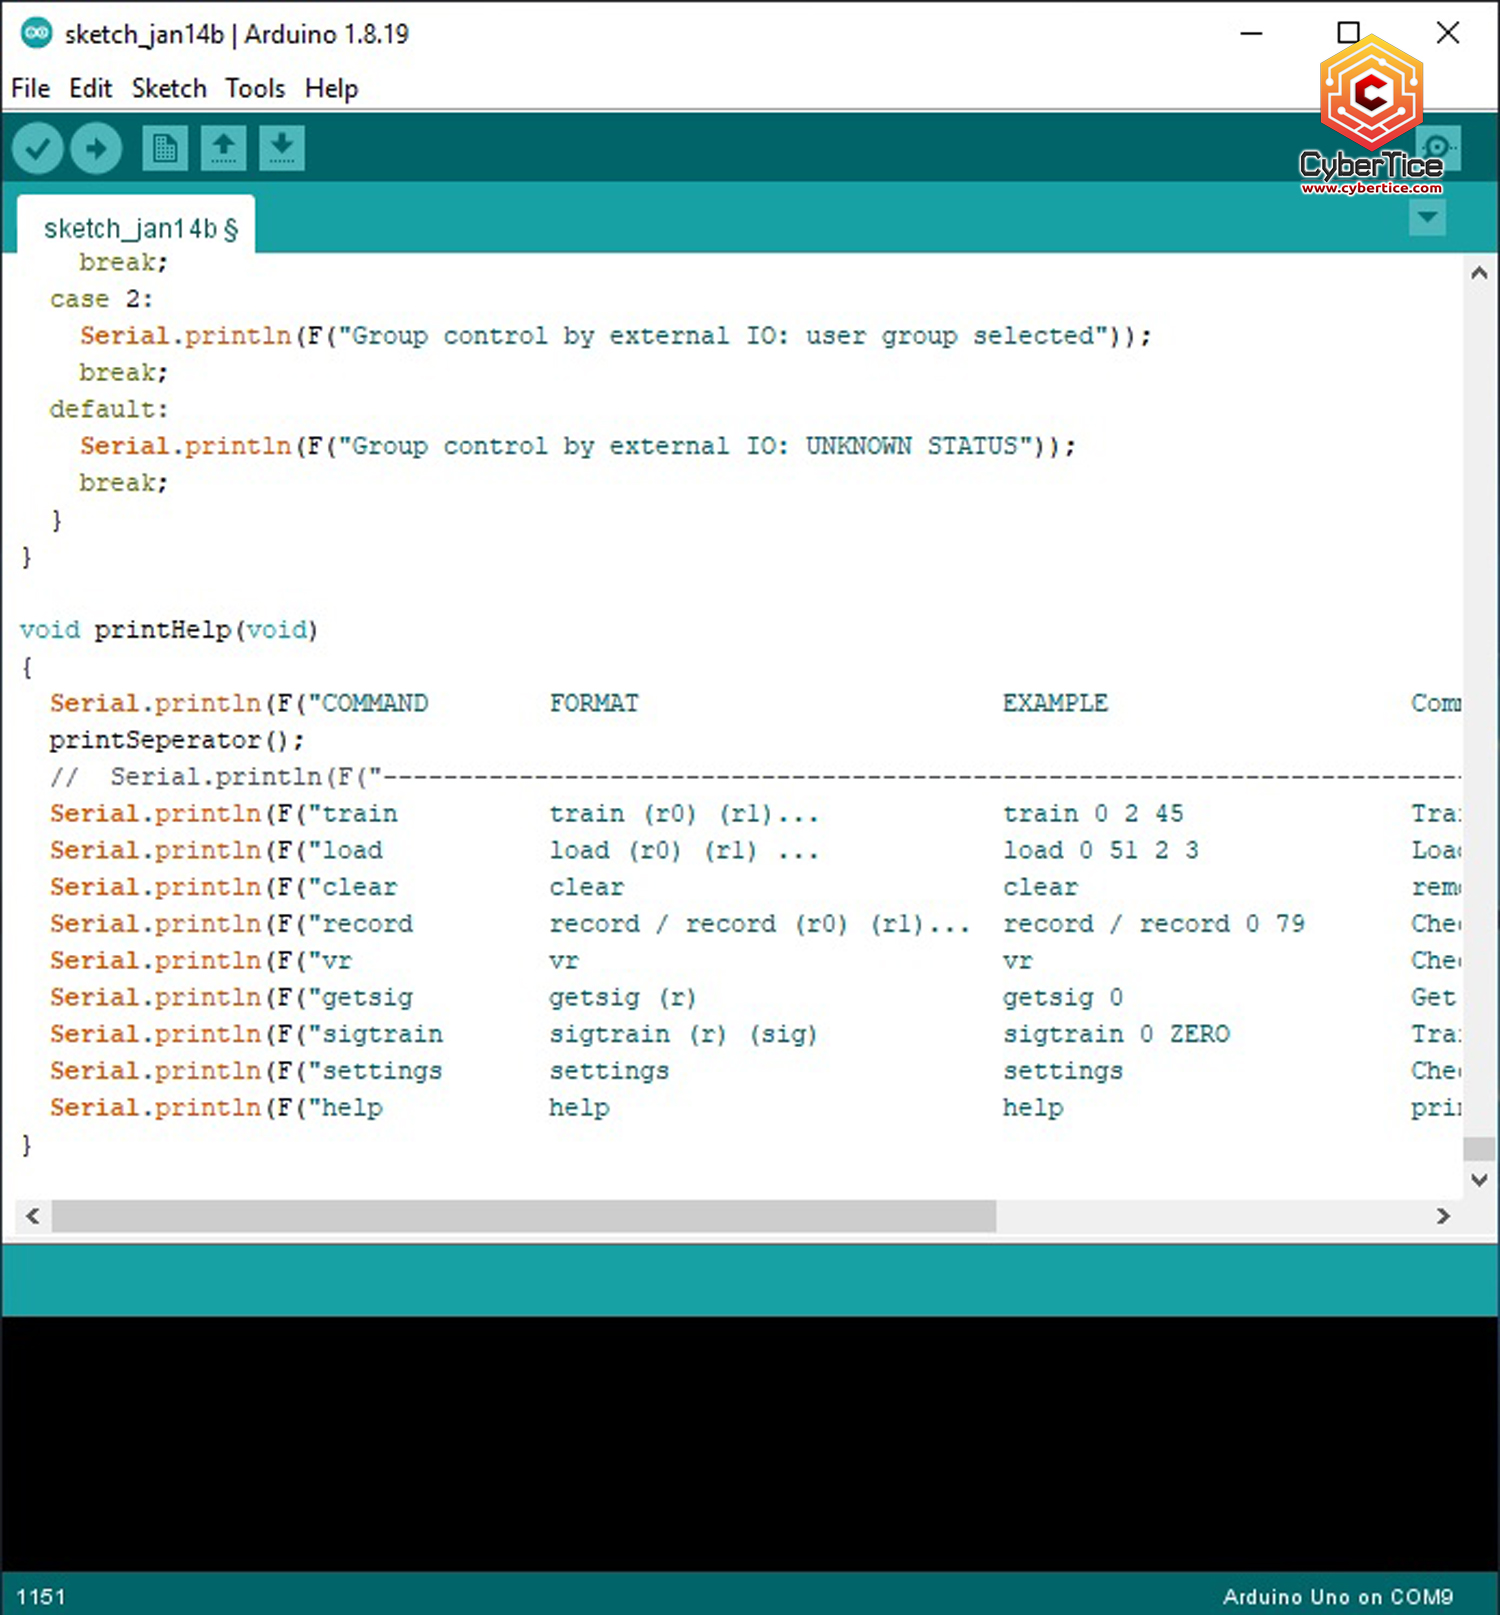Open the Help menu
The height and width of the screenshot is (1615, 1500).
(x=331, y=88)
